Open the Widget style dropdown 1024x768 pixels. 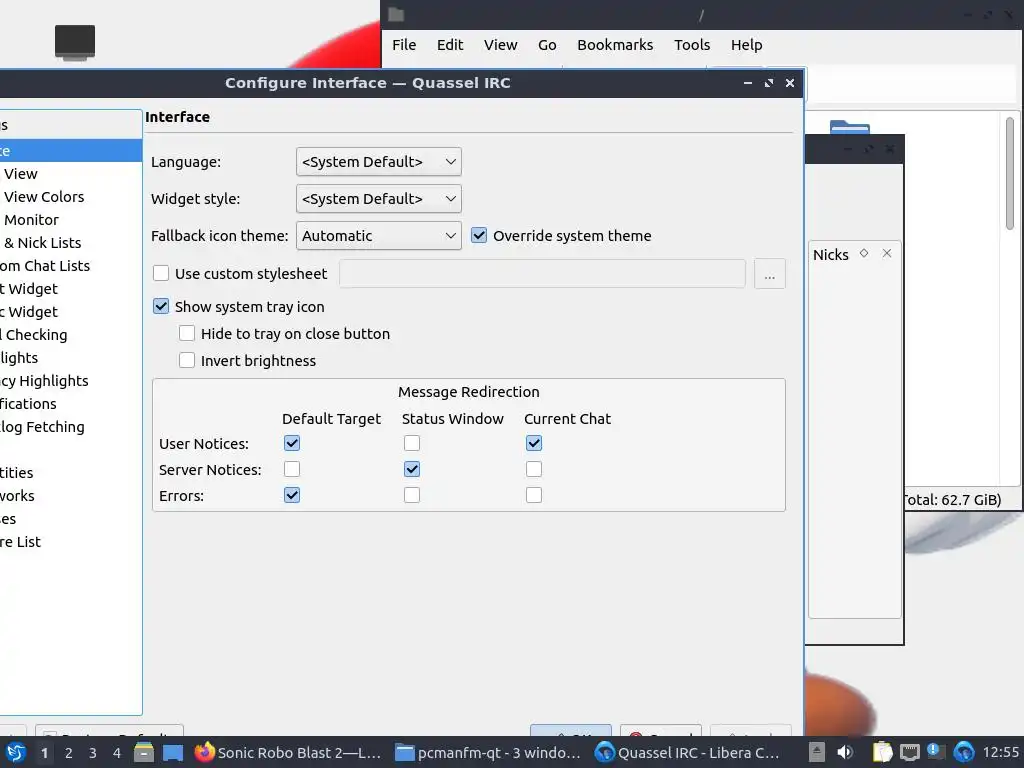click(x=379, y=199)
